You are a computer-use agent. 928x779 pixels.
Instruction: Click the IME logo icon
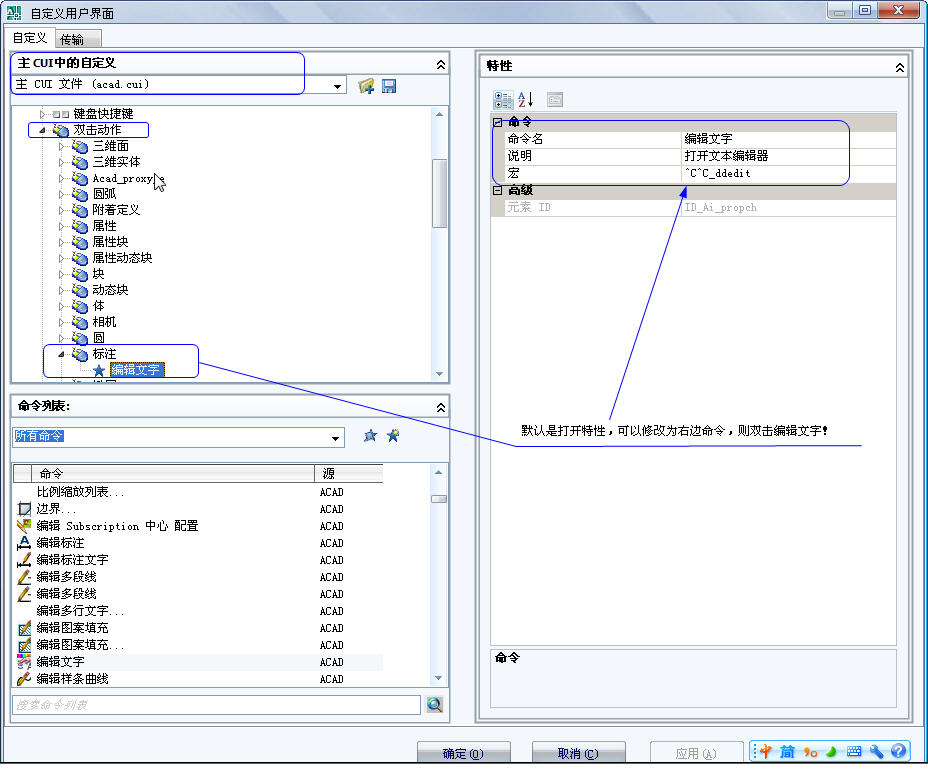(x=766, y=752)
